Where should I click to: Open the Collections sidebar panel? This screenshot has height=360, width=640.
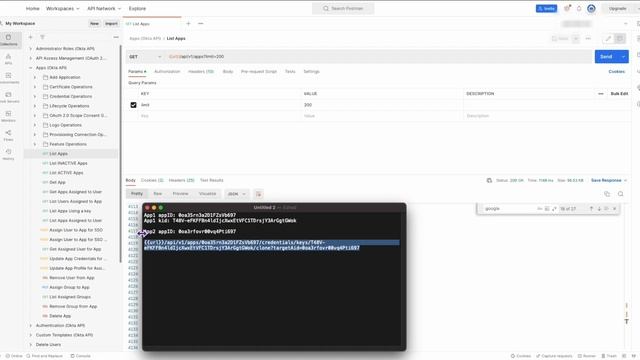[9, 40]
